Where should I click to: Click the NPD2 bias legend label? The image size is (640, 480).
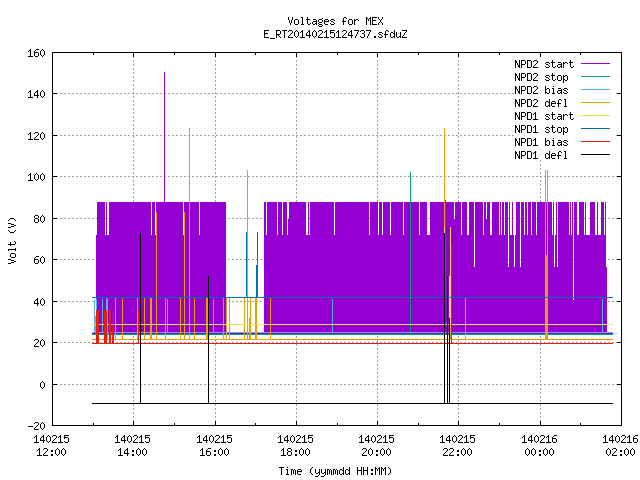(x=541, y=90)
